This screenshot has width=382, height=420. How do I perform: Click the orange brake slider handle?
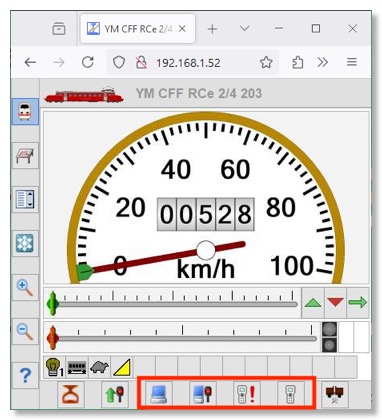[x=53, y=338]
